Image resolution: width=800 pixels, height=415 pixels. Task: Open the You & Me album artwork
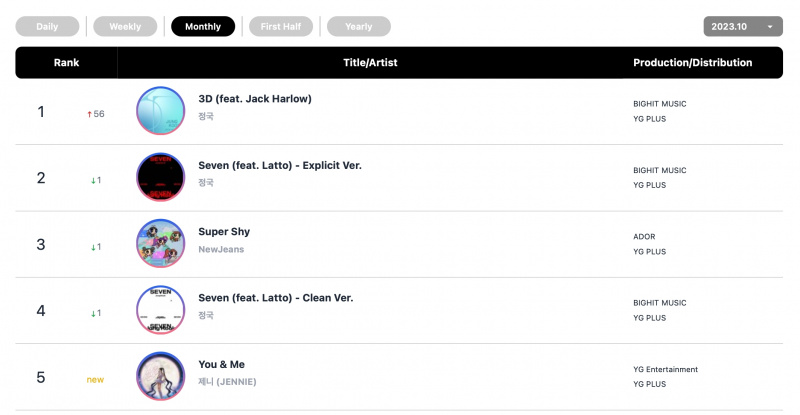pos(161,376)
